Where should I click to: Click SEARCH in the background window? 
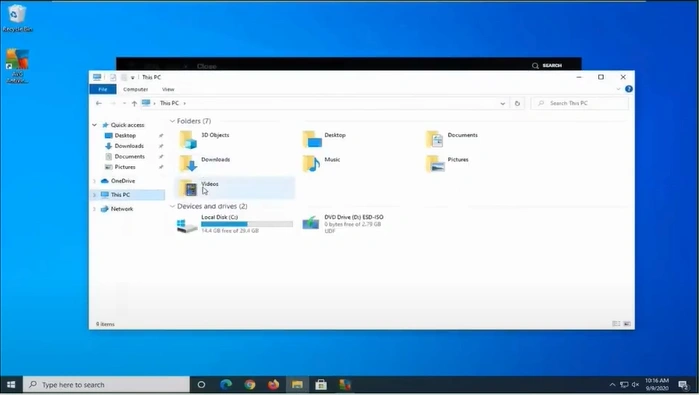[547, 66]
